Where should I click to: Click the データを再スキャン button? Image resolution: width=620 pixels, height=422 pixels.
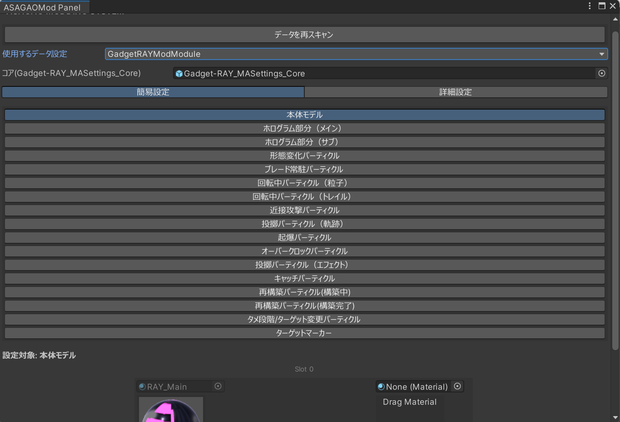coord(304,34)
